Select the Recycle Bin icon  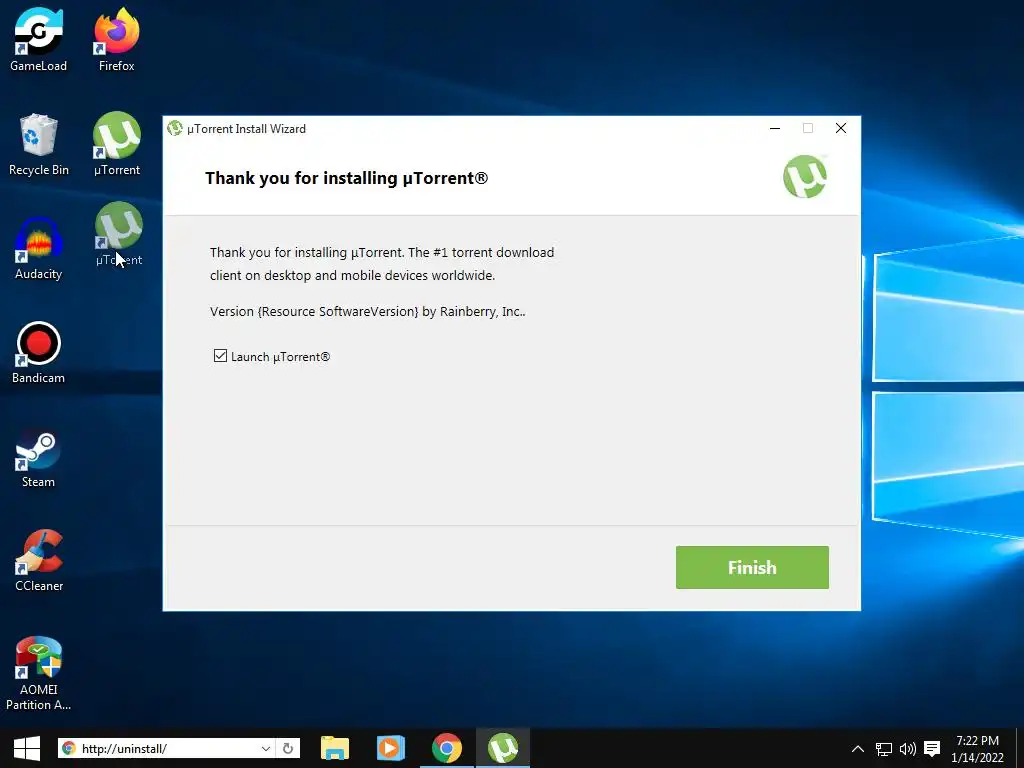point(39,144)
